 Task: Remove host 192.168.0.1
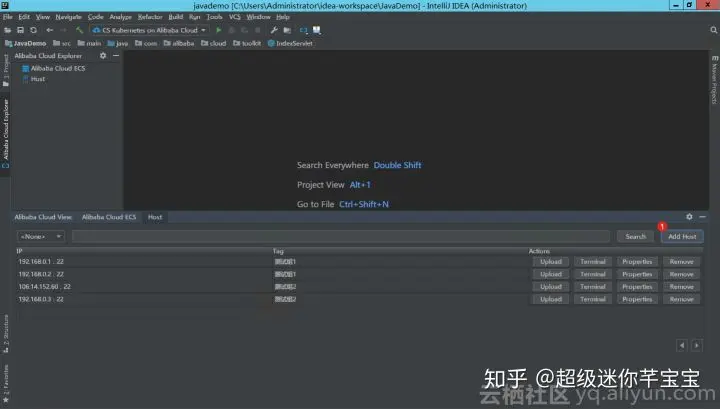pyautogui.click(x=681, y=262)
